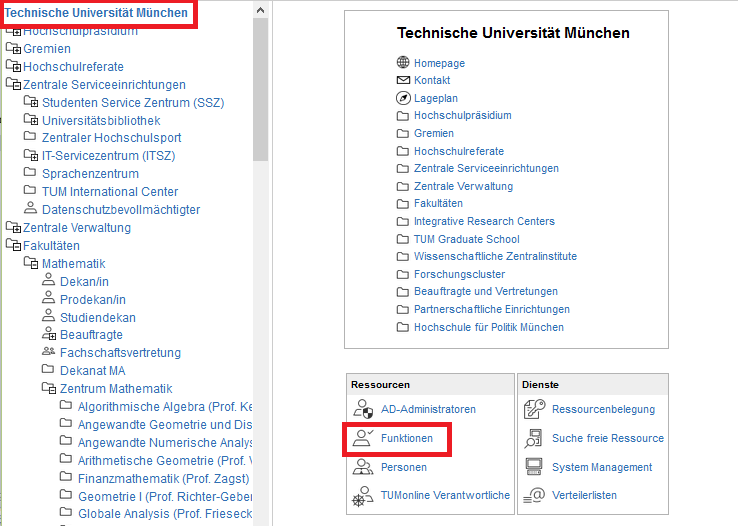
Task: Select Studiendekan in the Mathematik tree
Action: (x=97, y=318)
